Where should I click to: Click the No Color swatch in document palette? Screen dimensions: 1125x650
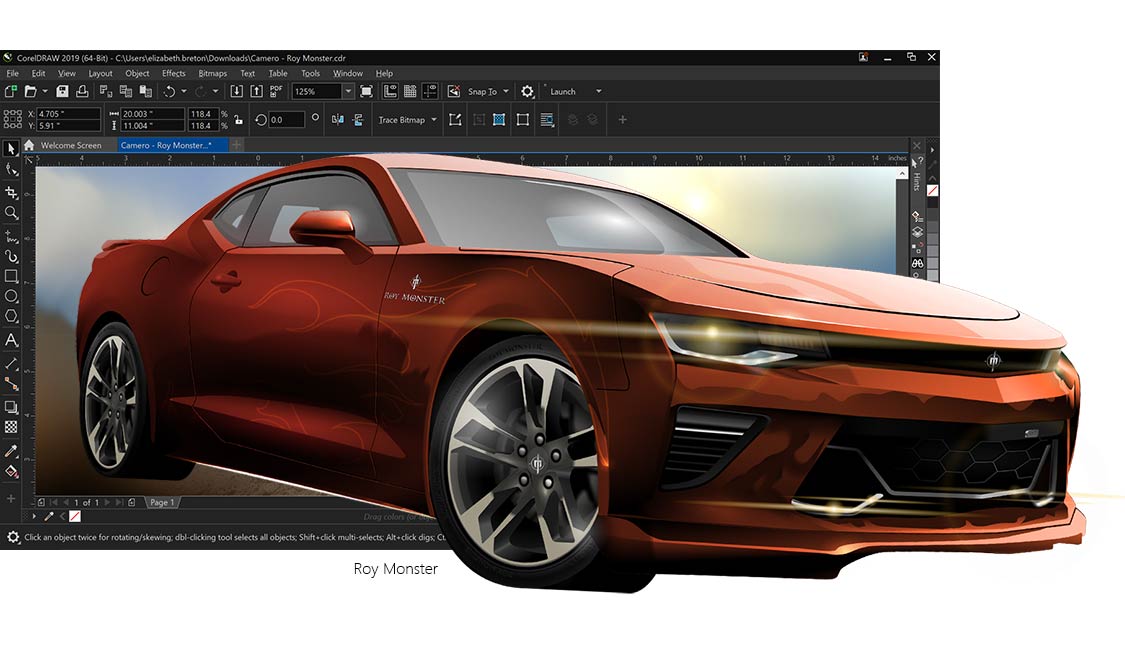coord(75,516)
